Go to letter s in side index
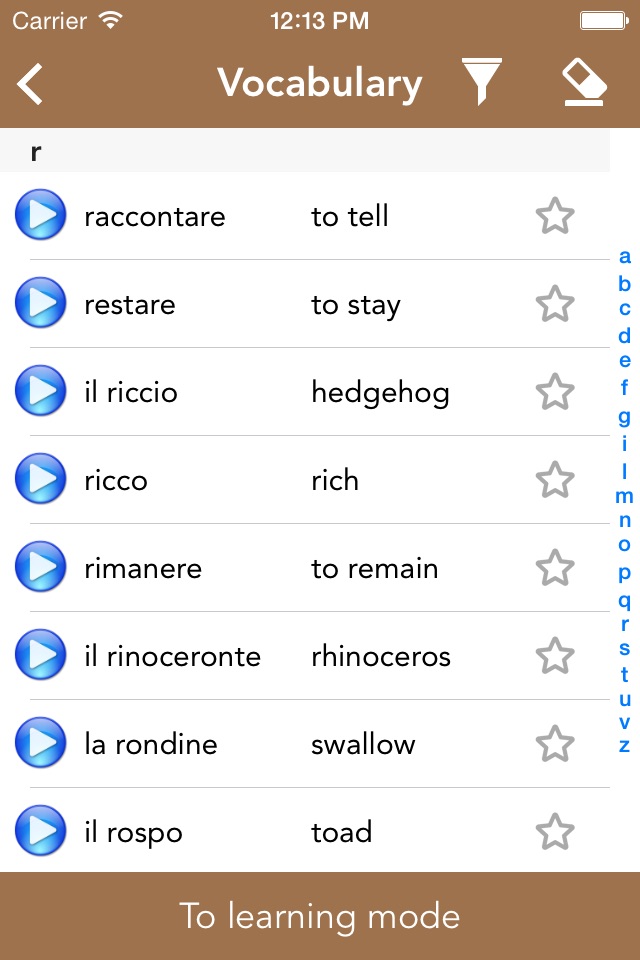Viewport: 640px width, 960px height. [x=625, y=648]
